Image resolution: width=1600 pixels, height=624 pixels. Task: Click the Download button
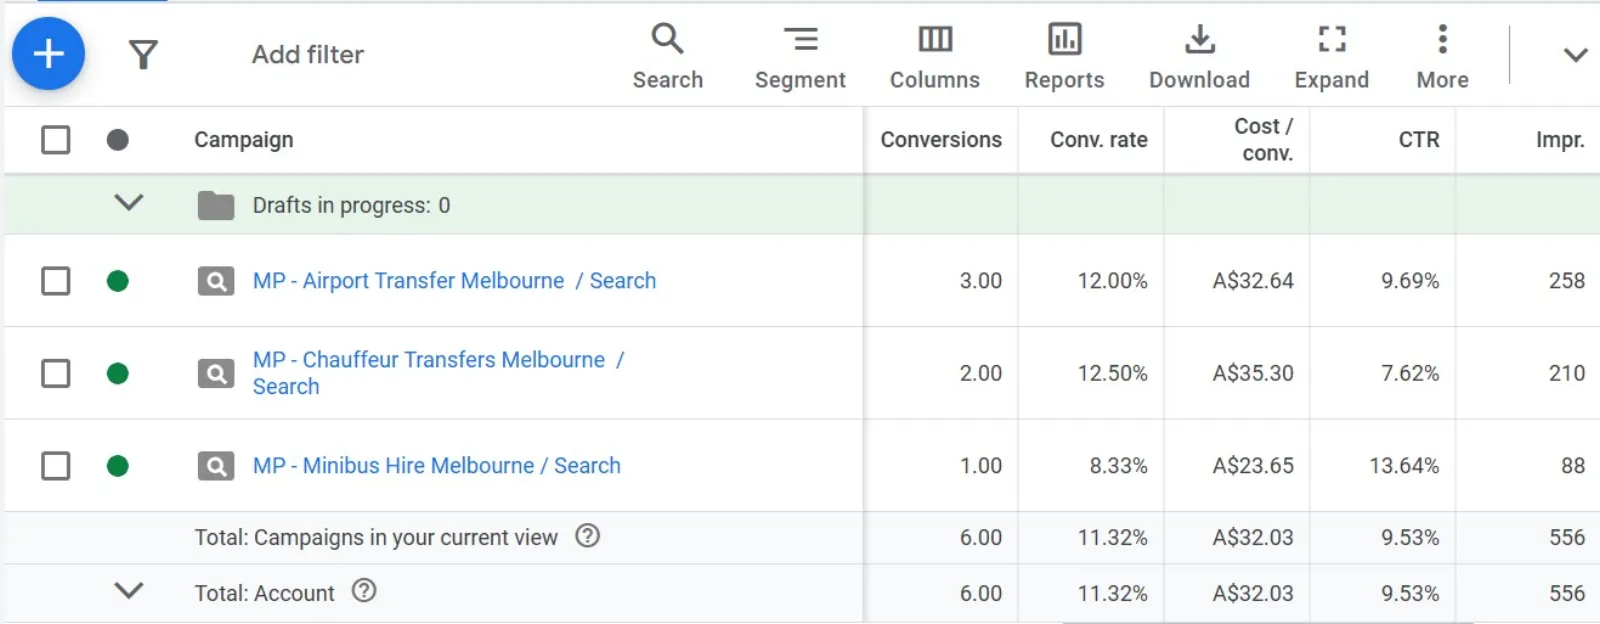pos(1199,57)
